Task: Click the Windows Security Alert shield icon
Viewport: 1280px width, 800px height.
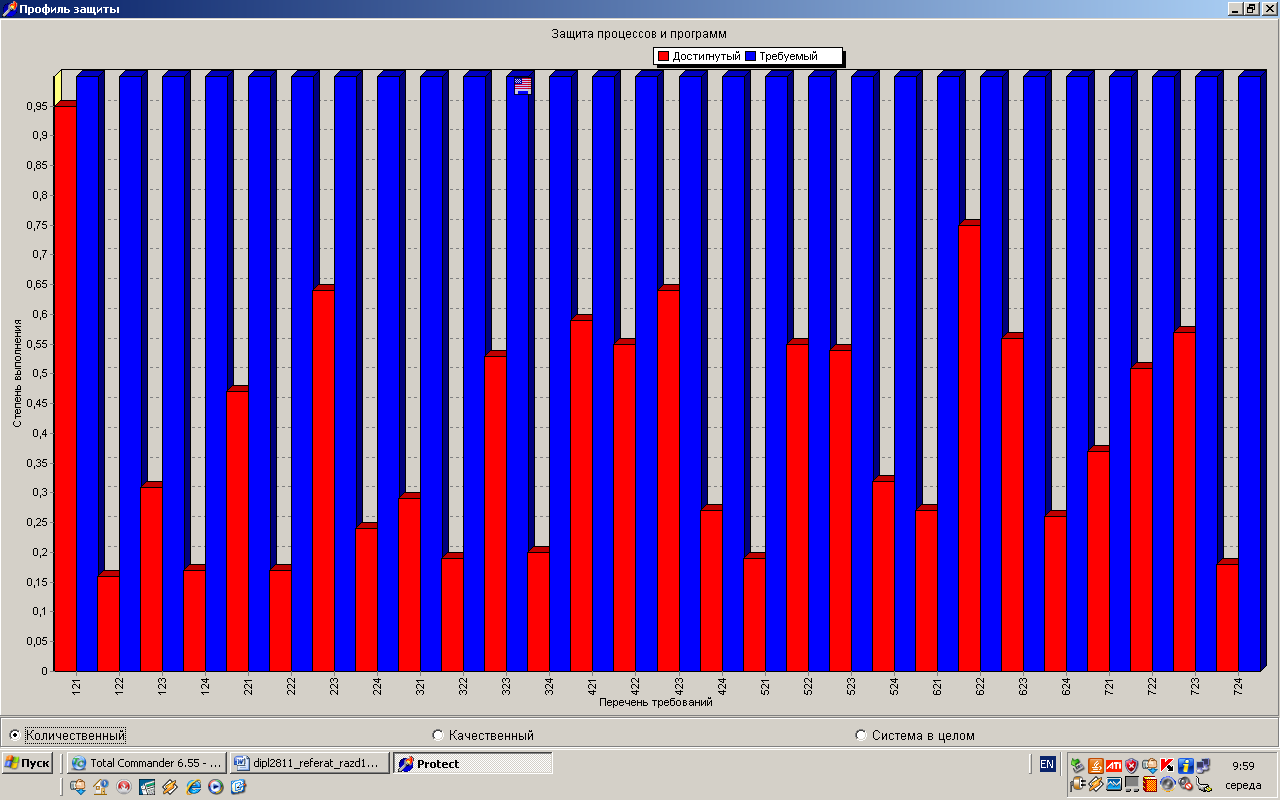Action: [x=1131, y=765]
